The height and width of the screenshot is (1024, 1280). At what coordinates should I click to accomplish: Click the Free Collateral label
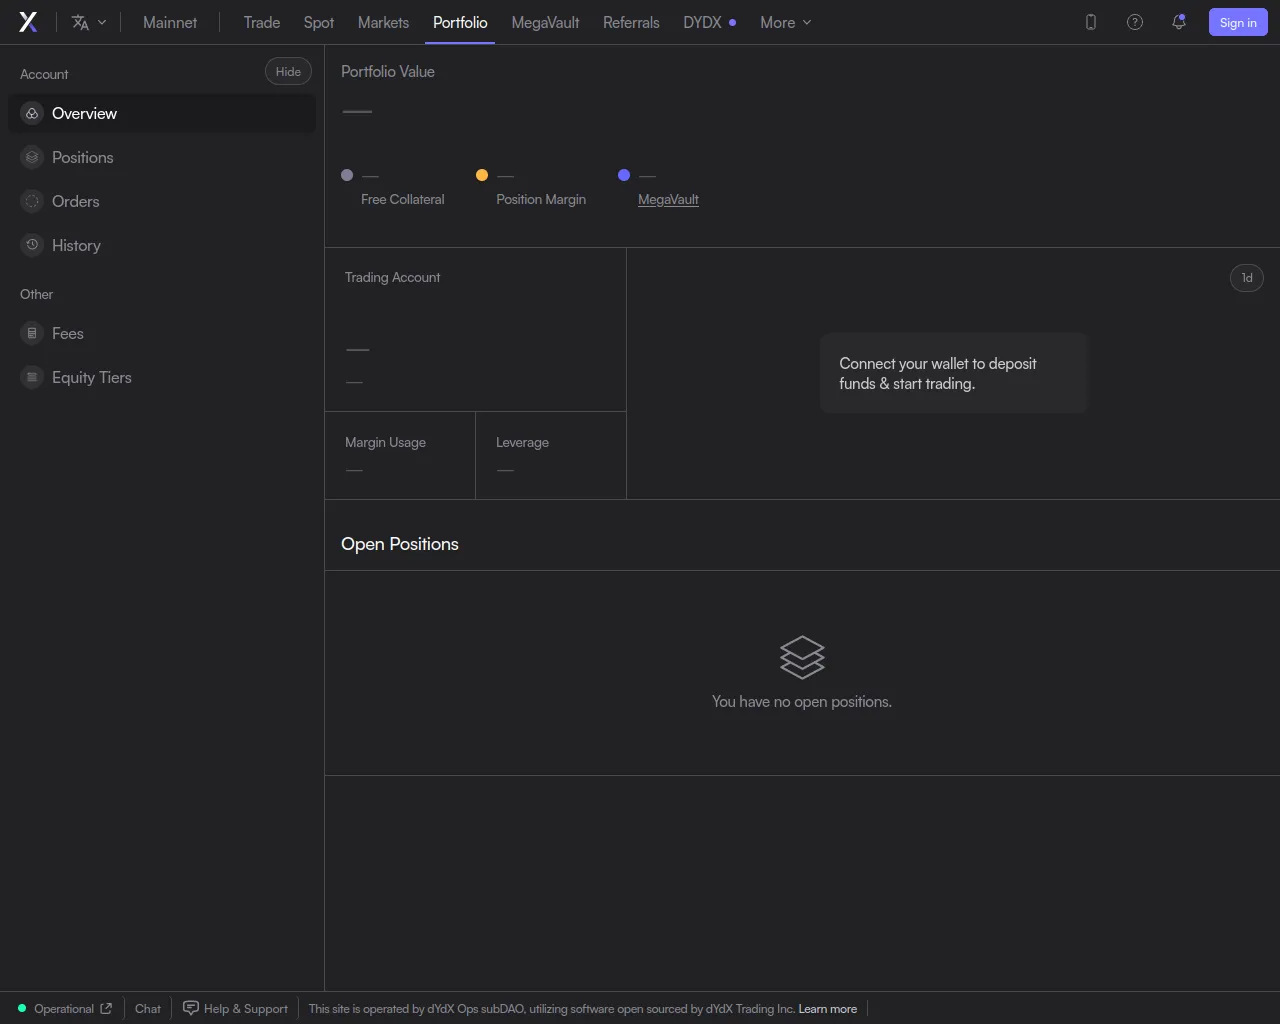click(x=403, y=199)
